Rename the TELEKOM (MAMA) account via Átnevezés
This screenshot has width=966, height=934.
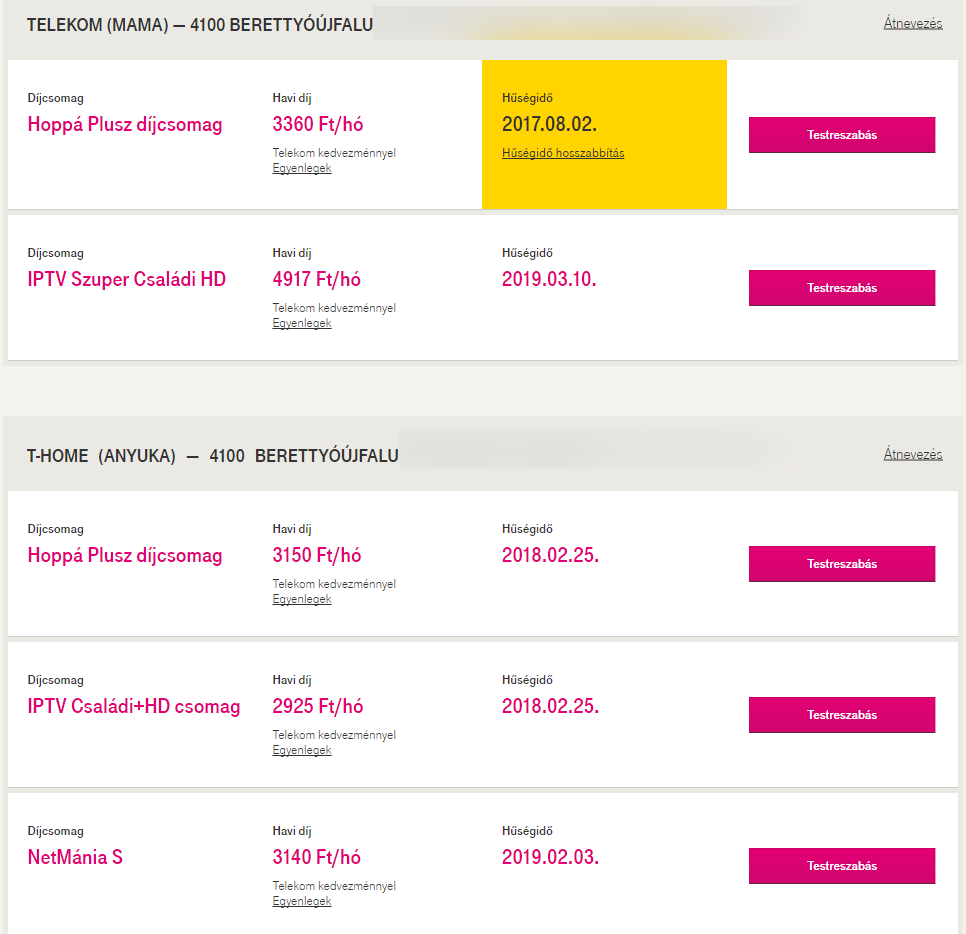[912, 23]
